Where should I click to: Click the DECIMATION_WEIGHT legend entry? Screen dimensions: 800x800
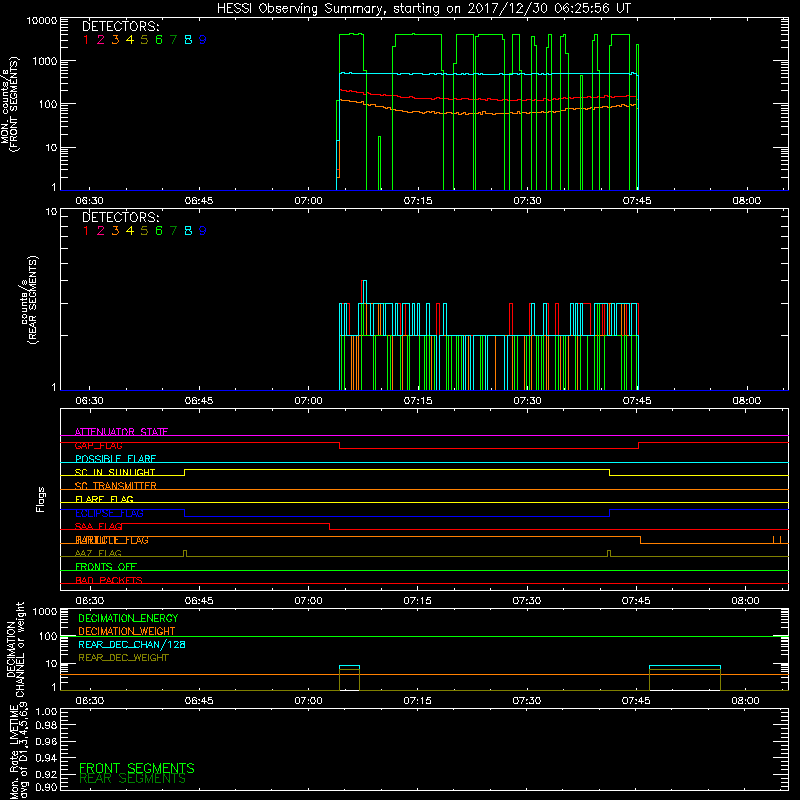pyautogui.click(x=127, y=631)
